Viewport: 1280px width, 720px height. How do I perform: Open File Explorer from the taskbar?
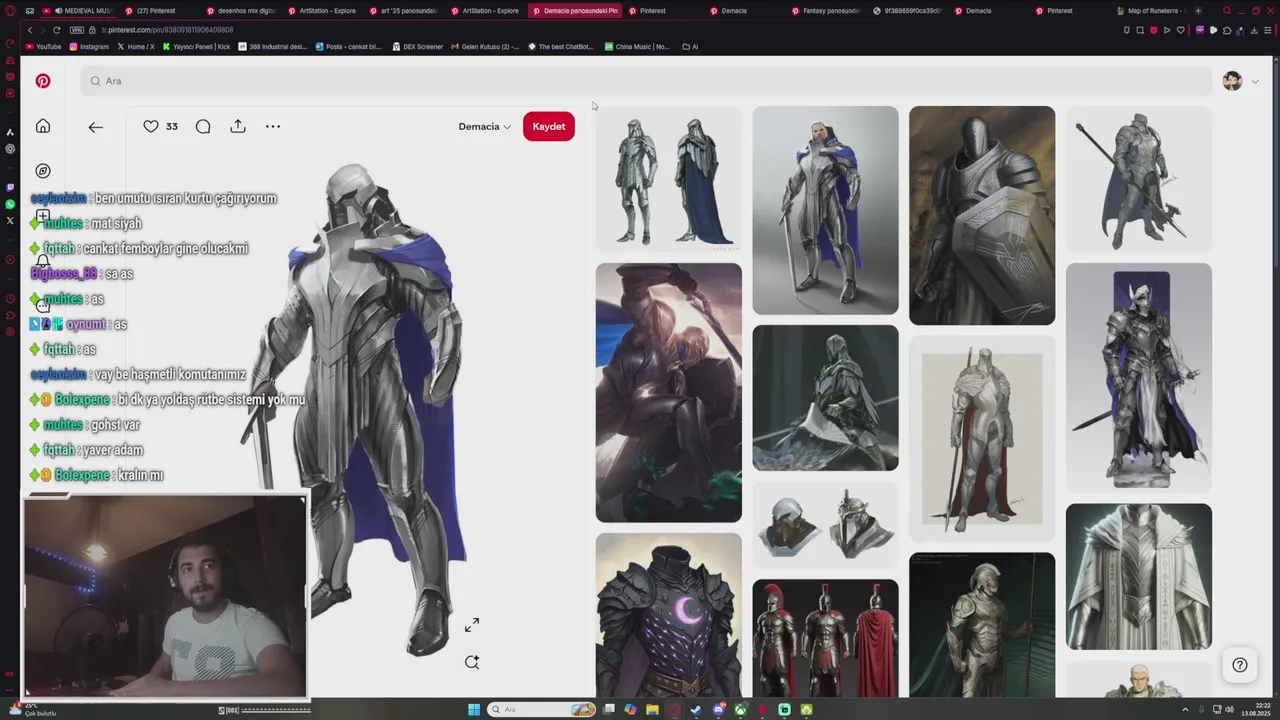point(652,710)
